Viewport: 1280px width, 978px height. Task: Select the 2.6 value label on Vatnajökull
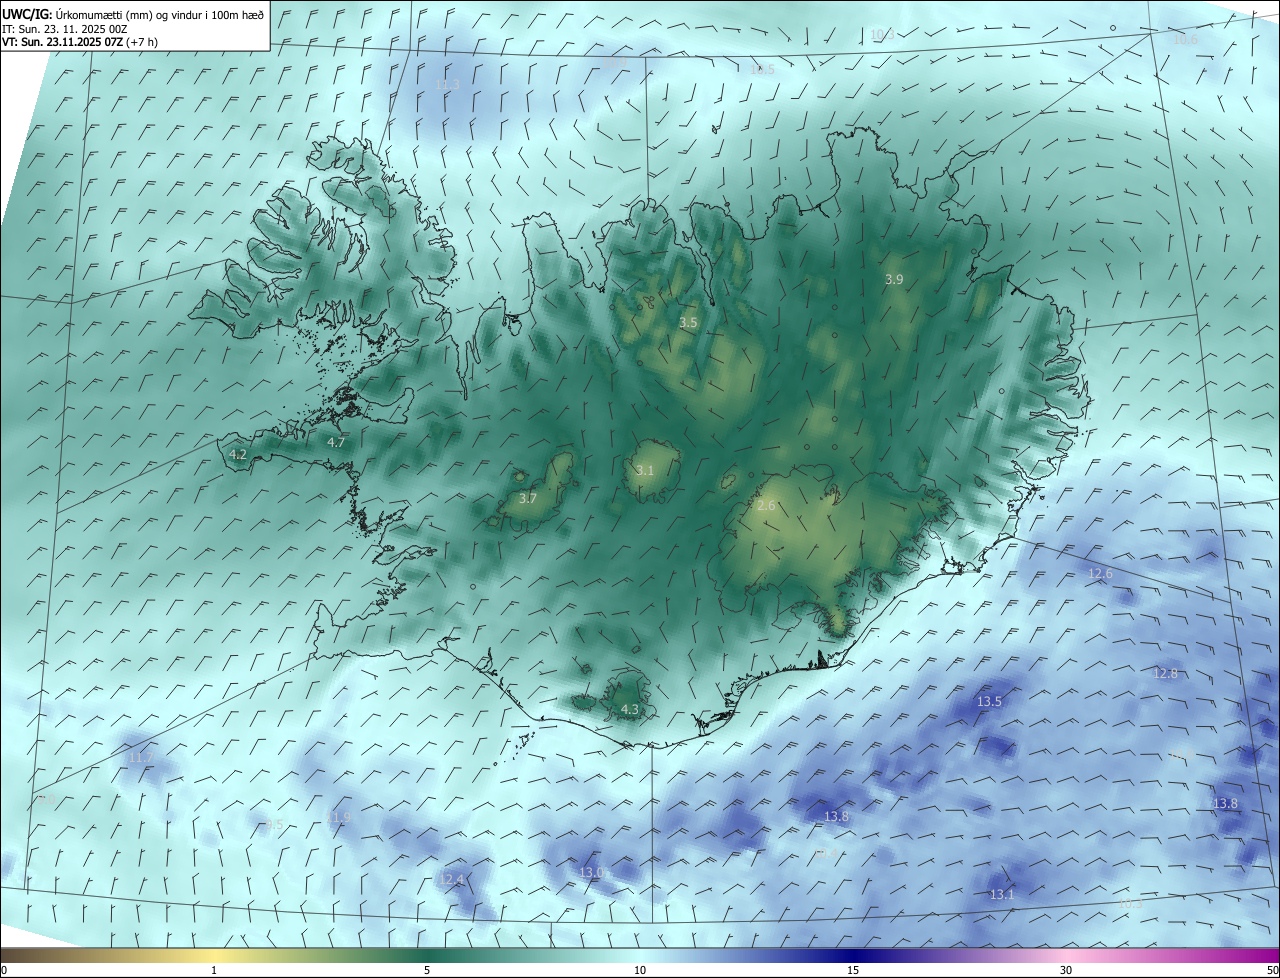(x=766, y=506)
